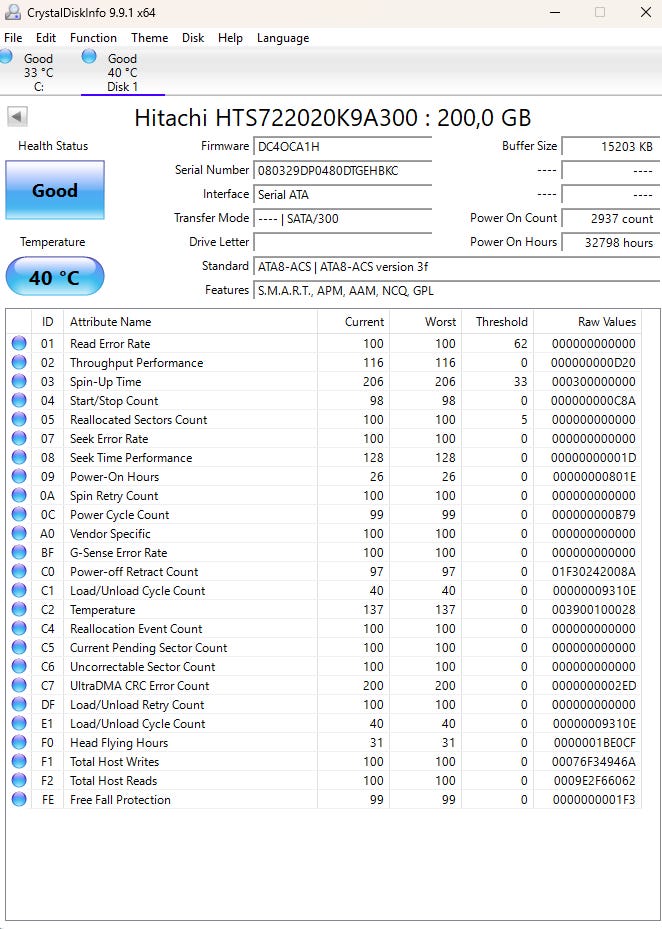Click status orb for Temperature attribute

(x=19, y=609)
